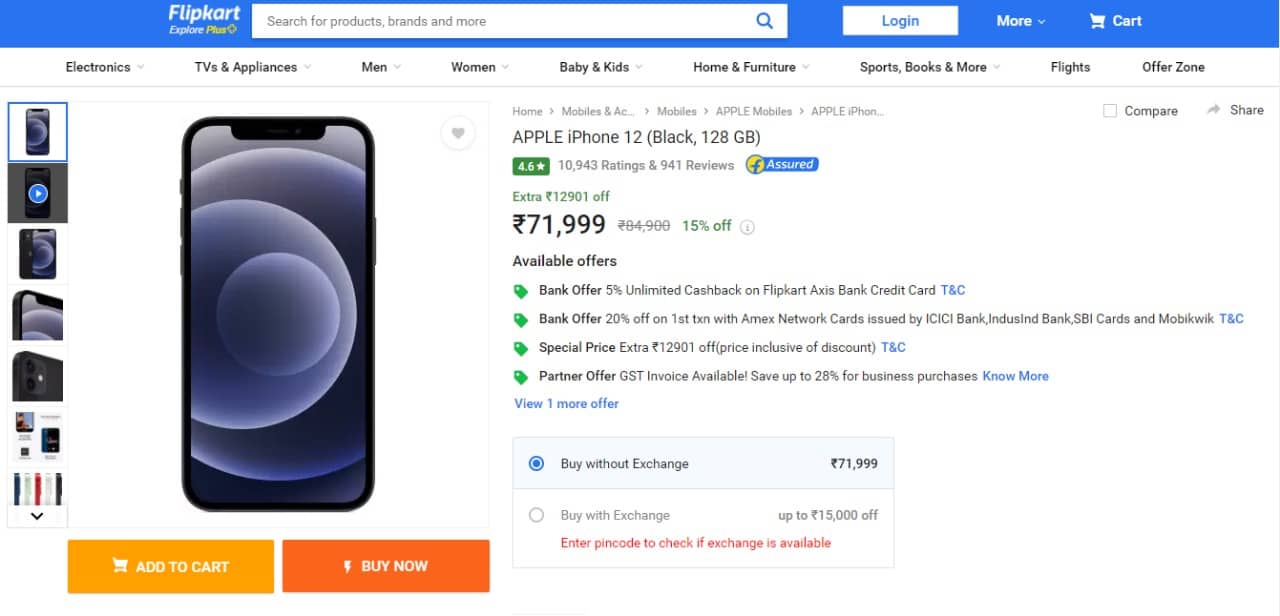Select Buy with Exchange option
The image size is (1280, 616).
click(x=536, y=514)
